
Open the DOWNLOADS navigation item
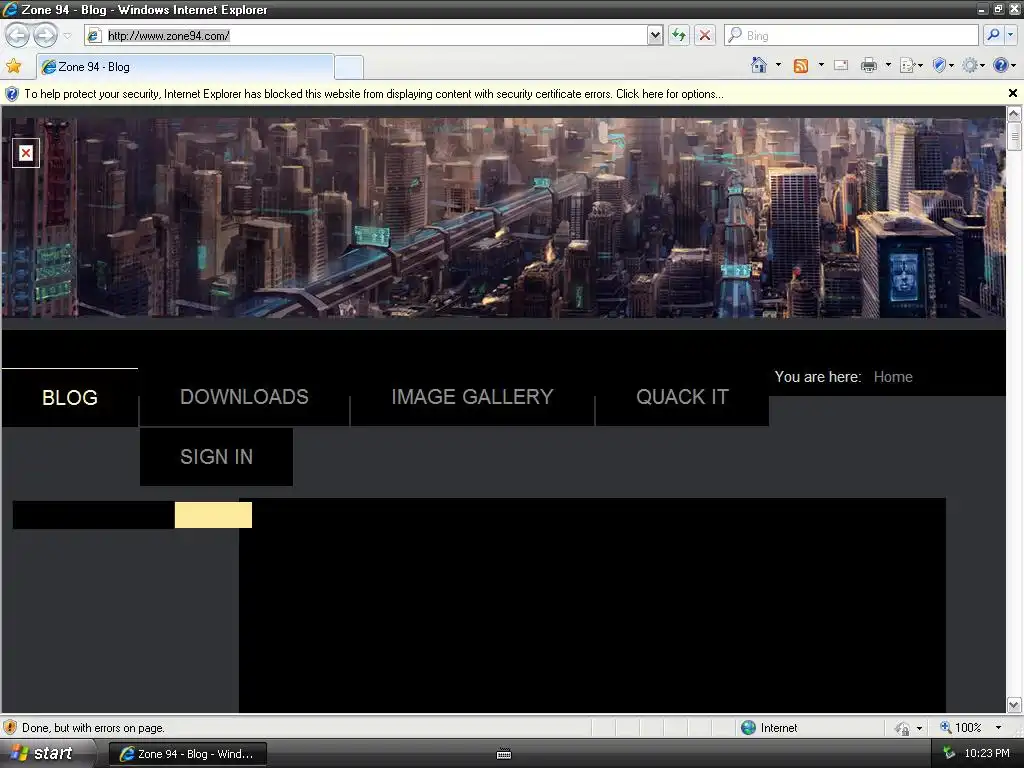click(x=244, y=397)
